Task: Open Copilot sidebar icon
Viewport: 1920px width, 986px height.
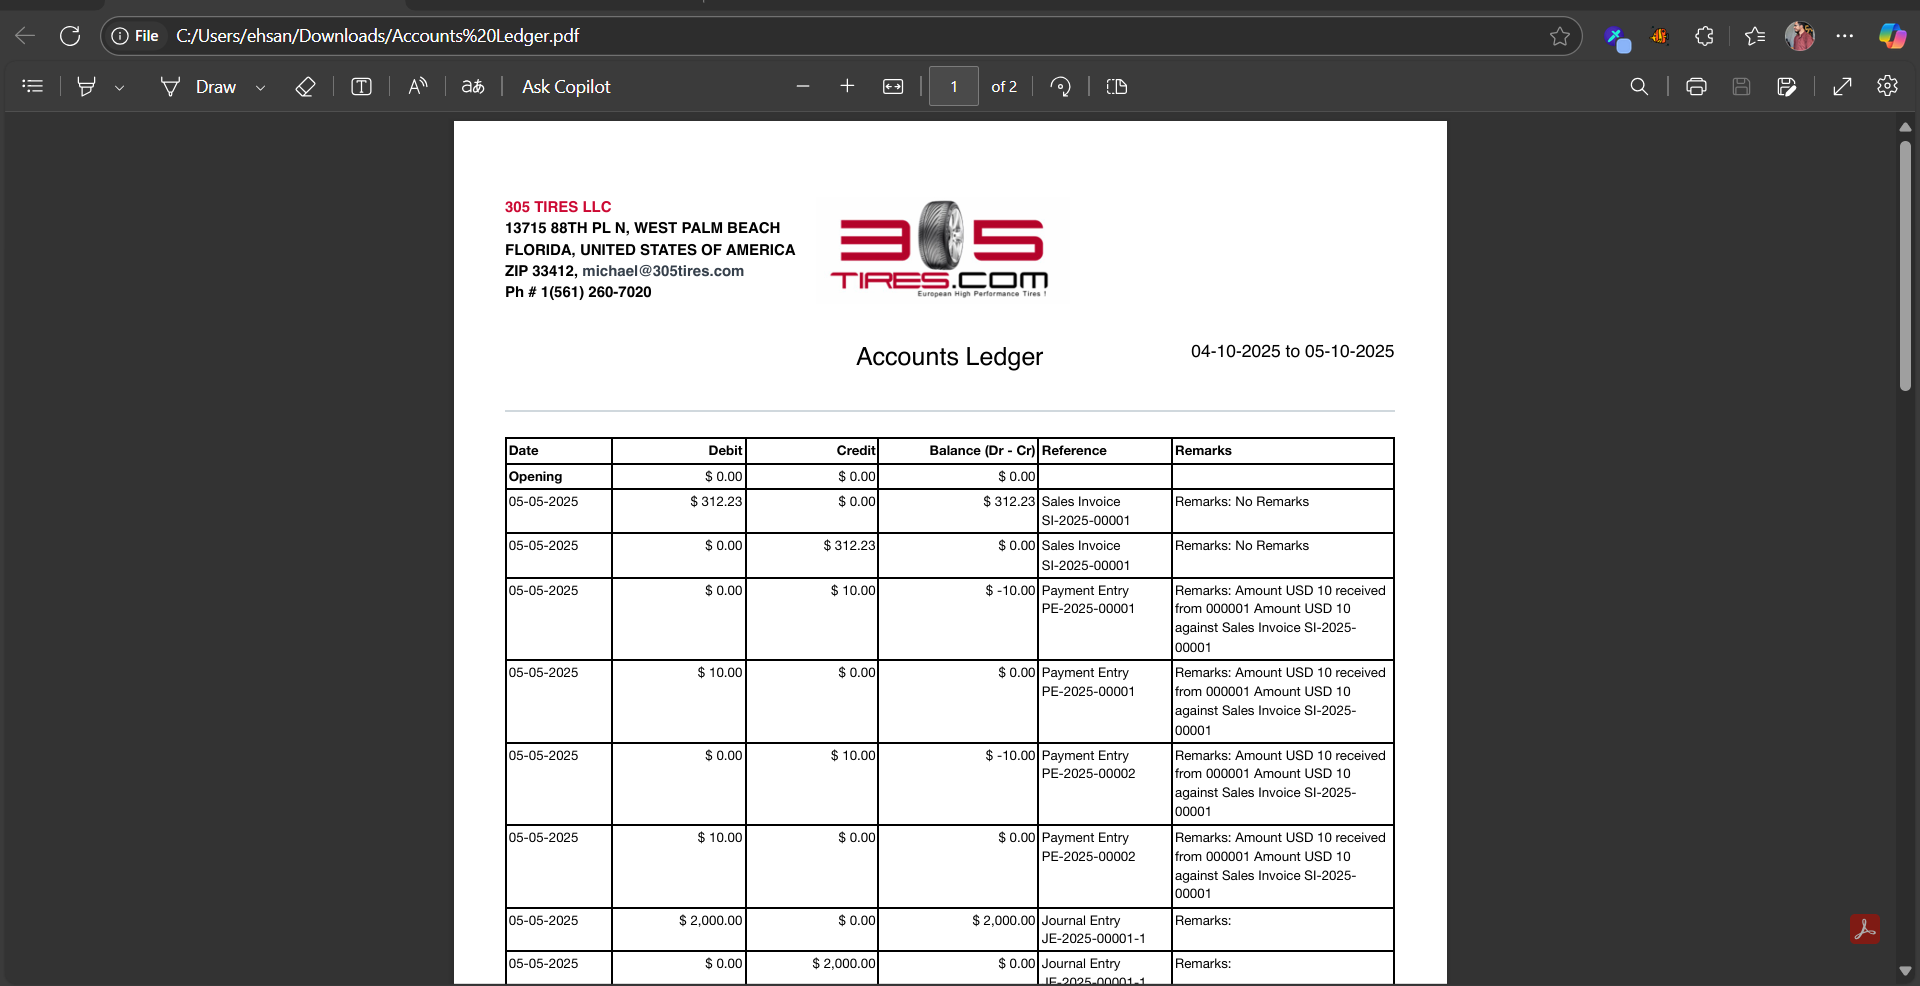Action: [1891, 36]
